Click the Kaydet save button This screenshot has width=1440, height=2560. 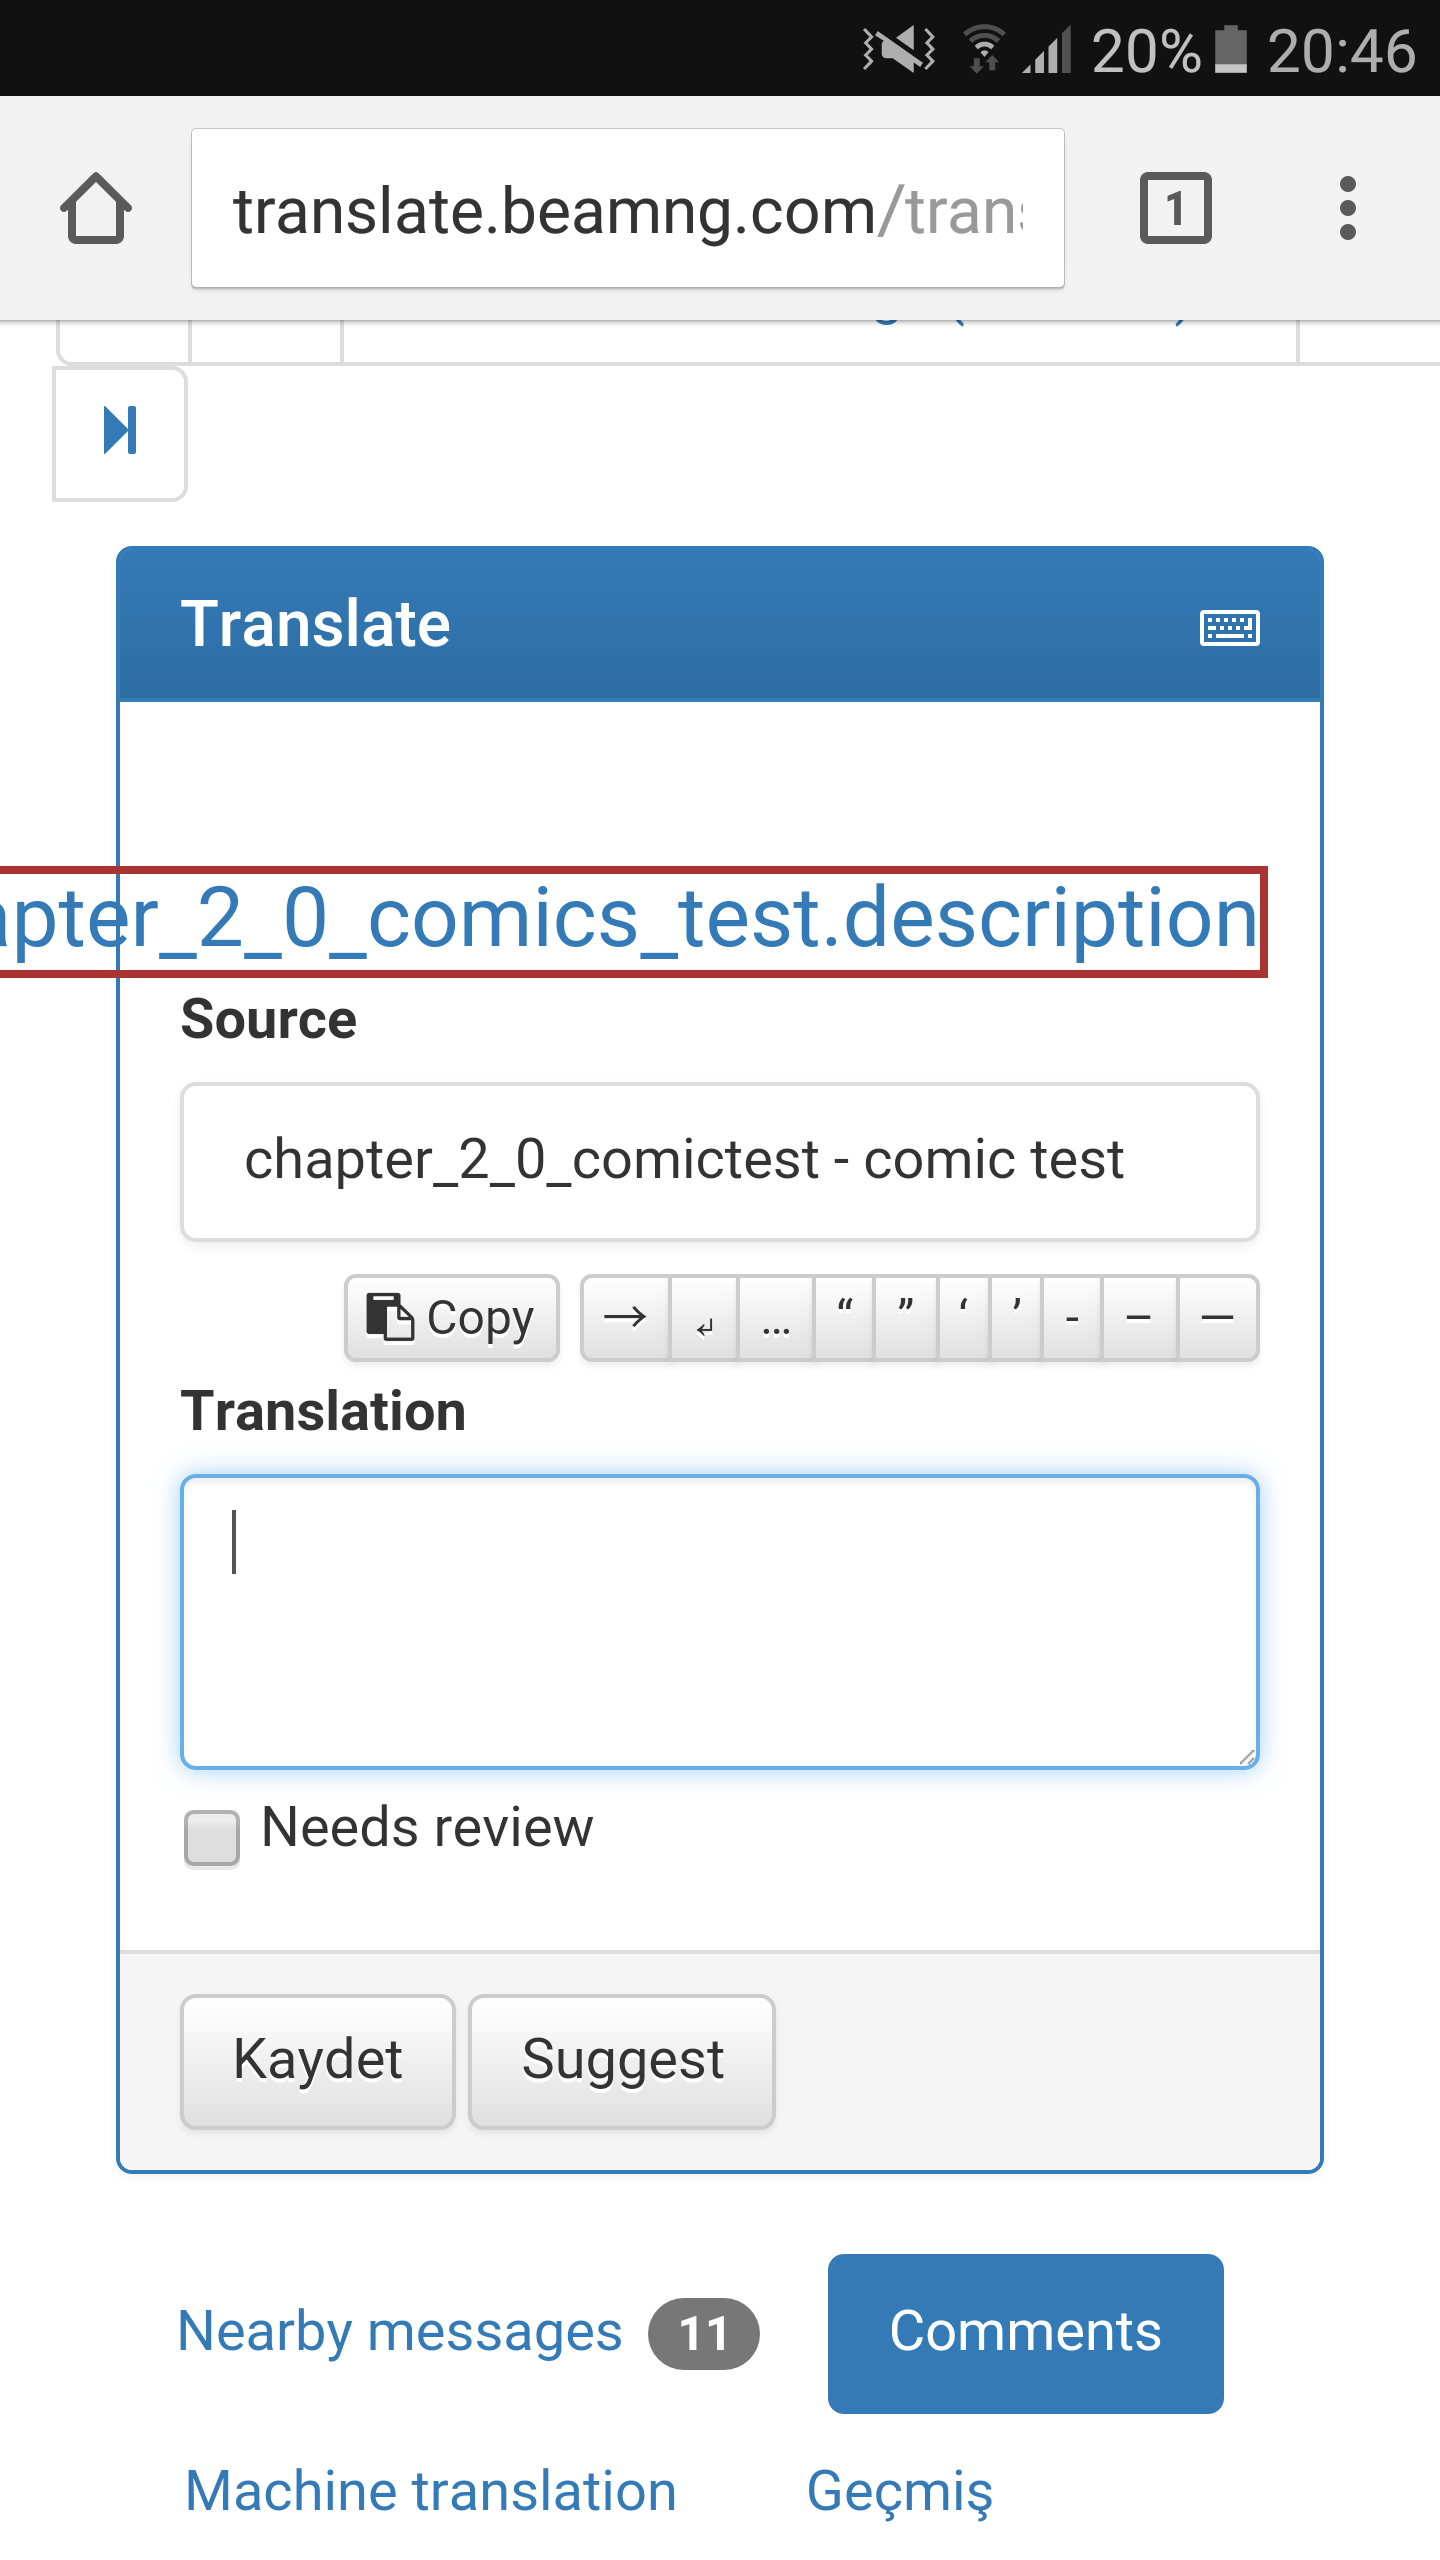[x=318, y=2061]
